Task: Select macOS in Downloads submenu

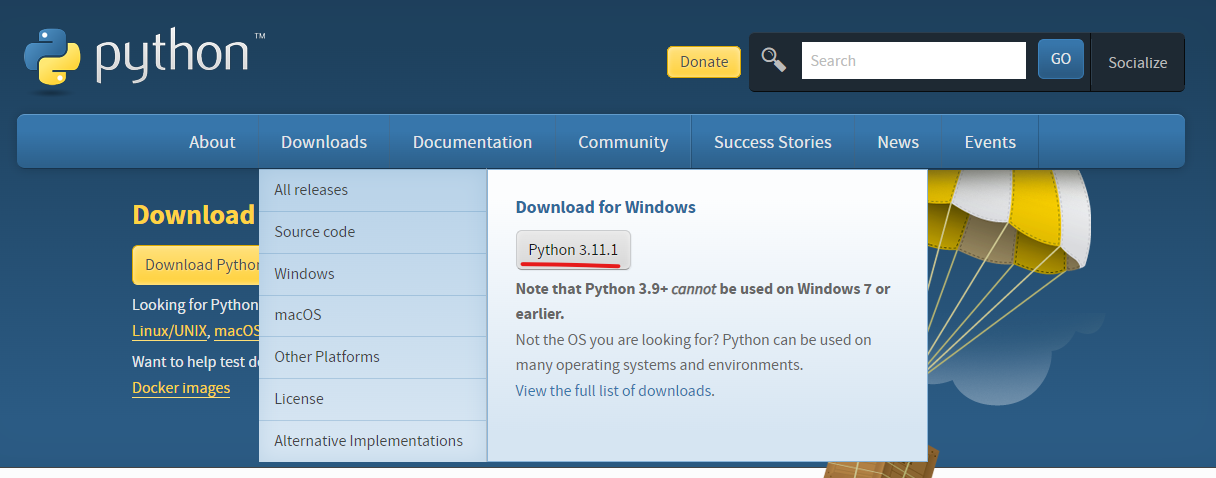Action: click(373, 315)
